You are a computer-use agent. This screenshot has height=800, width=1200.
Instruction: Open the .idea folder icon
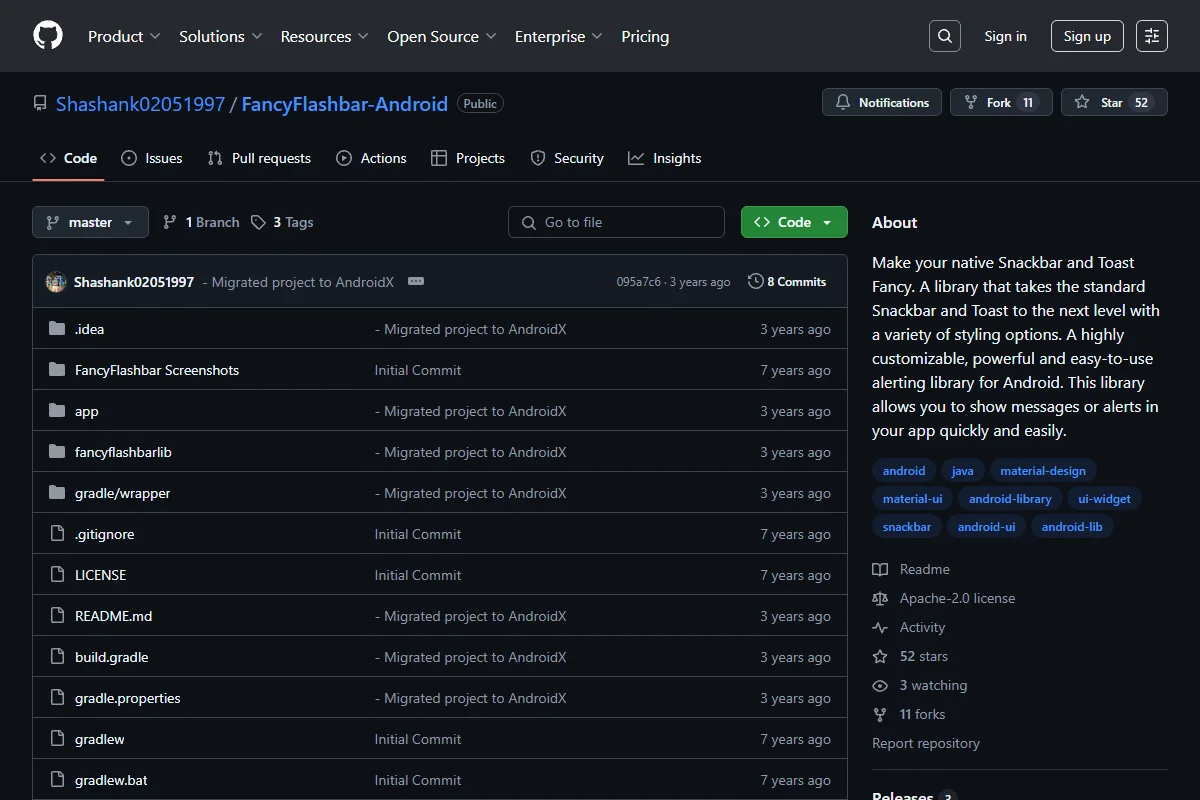[x=57, y=329]
